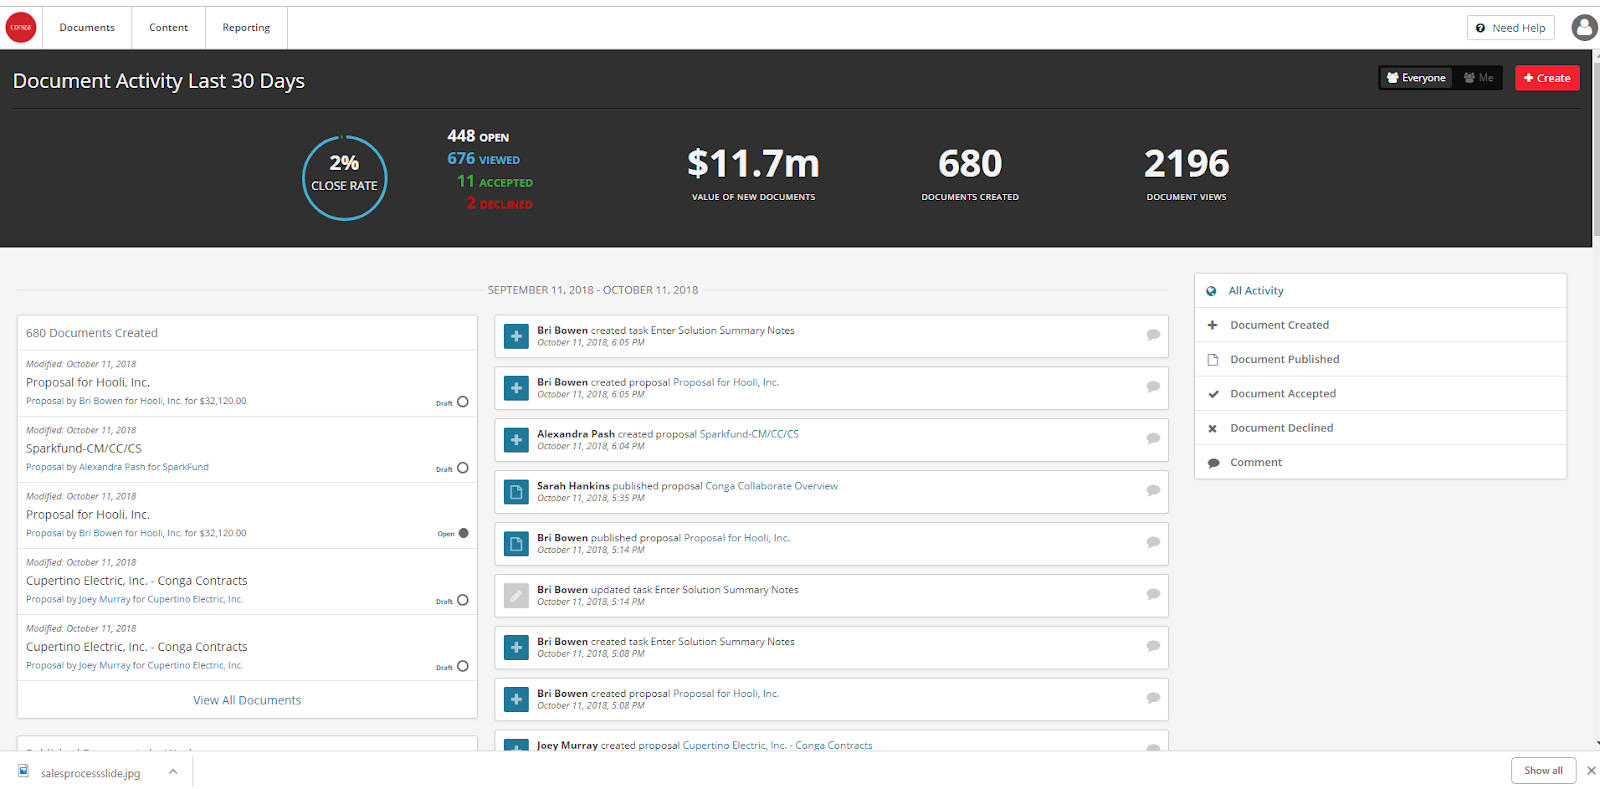Screen dimensions: 1600x789
Task: Click the Open status circle for the Hooli proposal
Action: [x=463, y=533]
